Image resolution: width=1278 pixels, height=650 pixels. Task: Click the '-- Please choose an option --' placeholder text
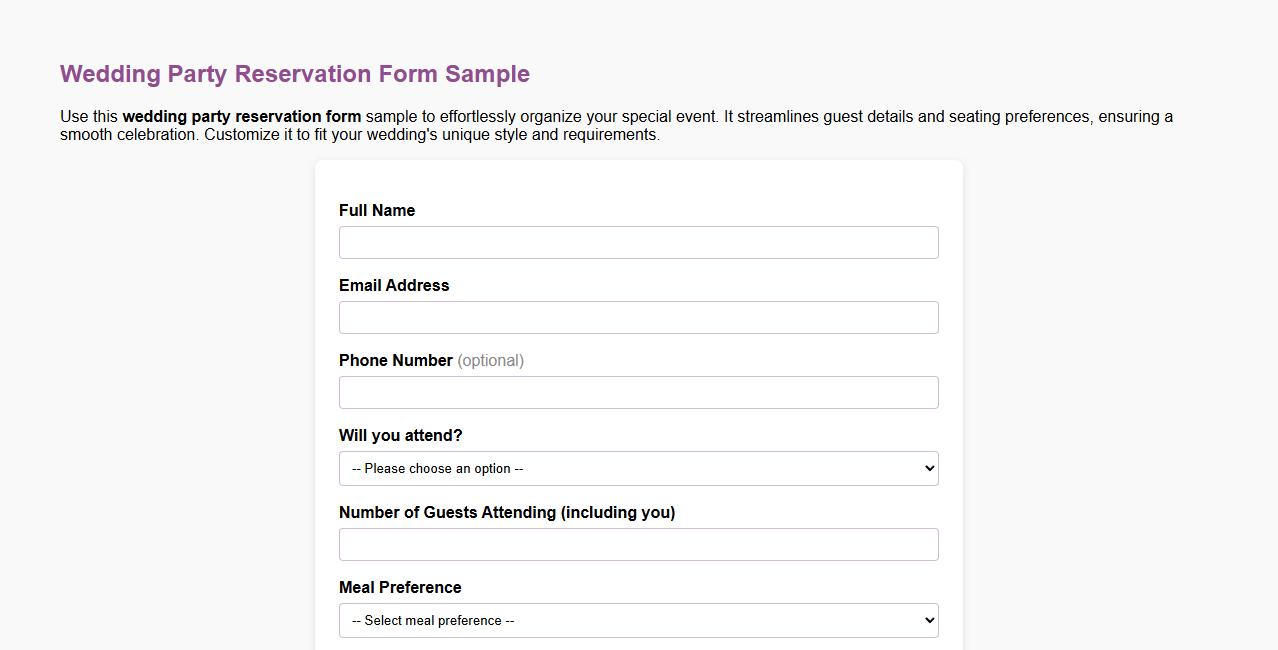437,469
